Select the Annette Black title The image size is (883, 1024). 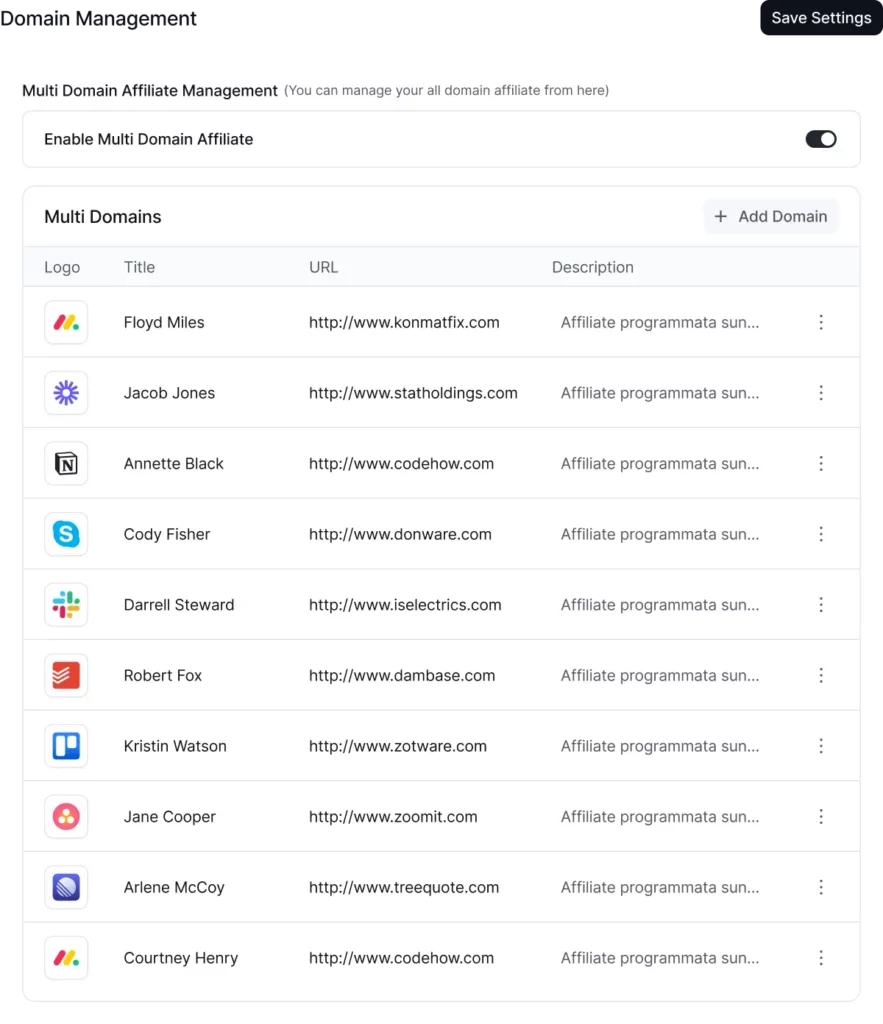pos(174,464)
